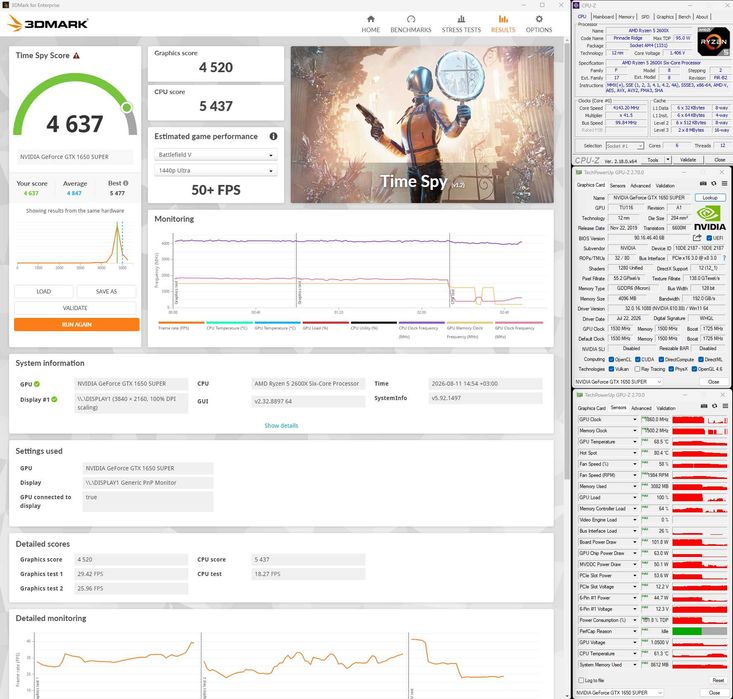Toggle the UEFI checkbox in GPU-Z
Screen dimensions: 733x699
[709, 238]
